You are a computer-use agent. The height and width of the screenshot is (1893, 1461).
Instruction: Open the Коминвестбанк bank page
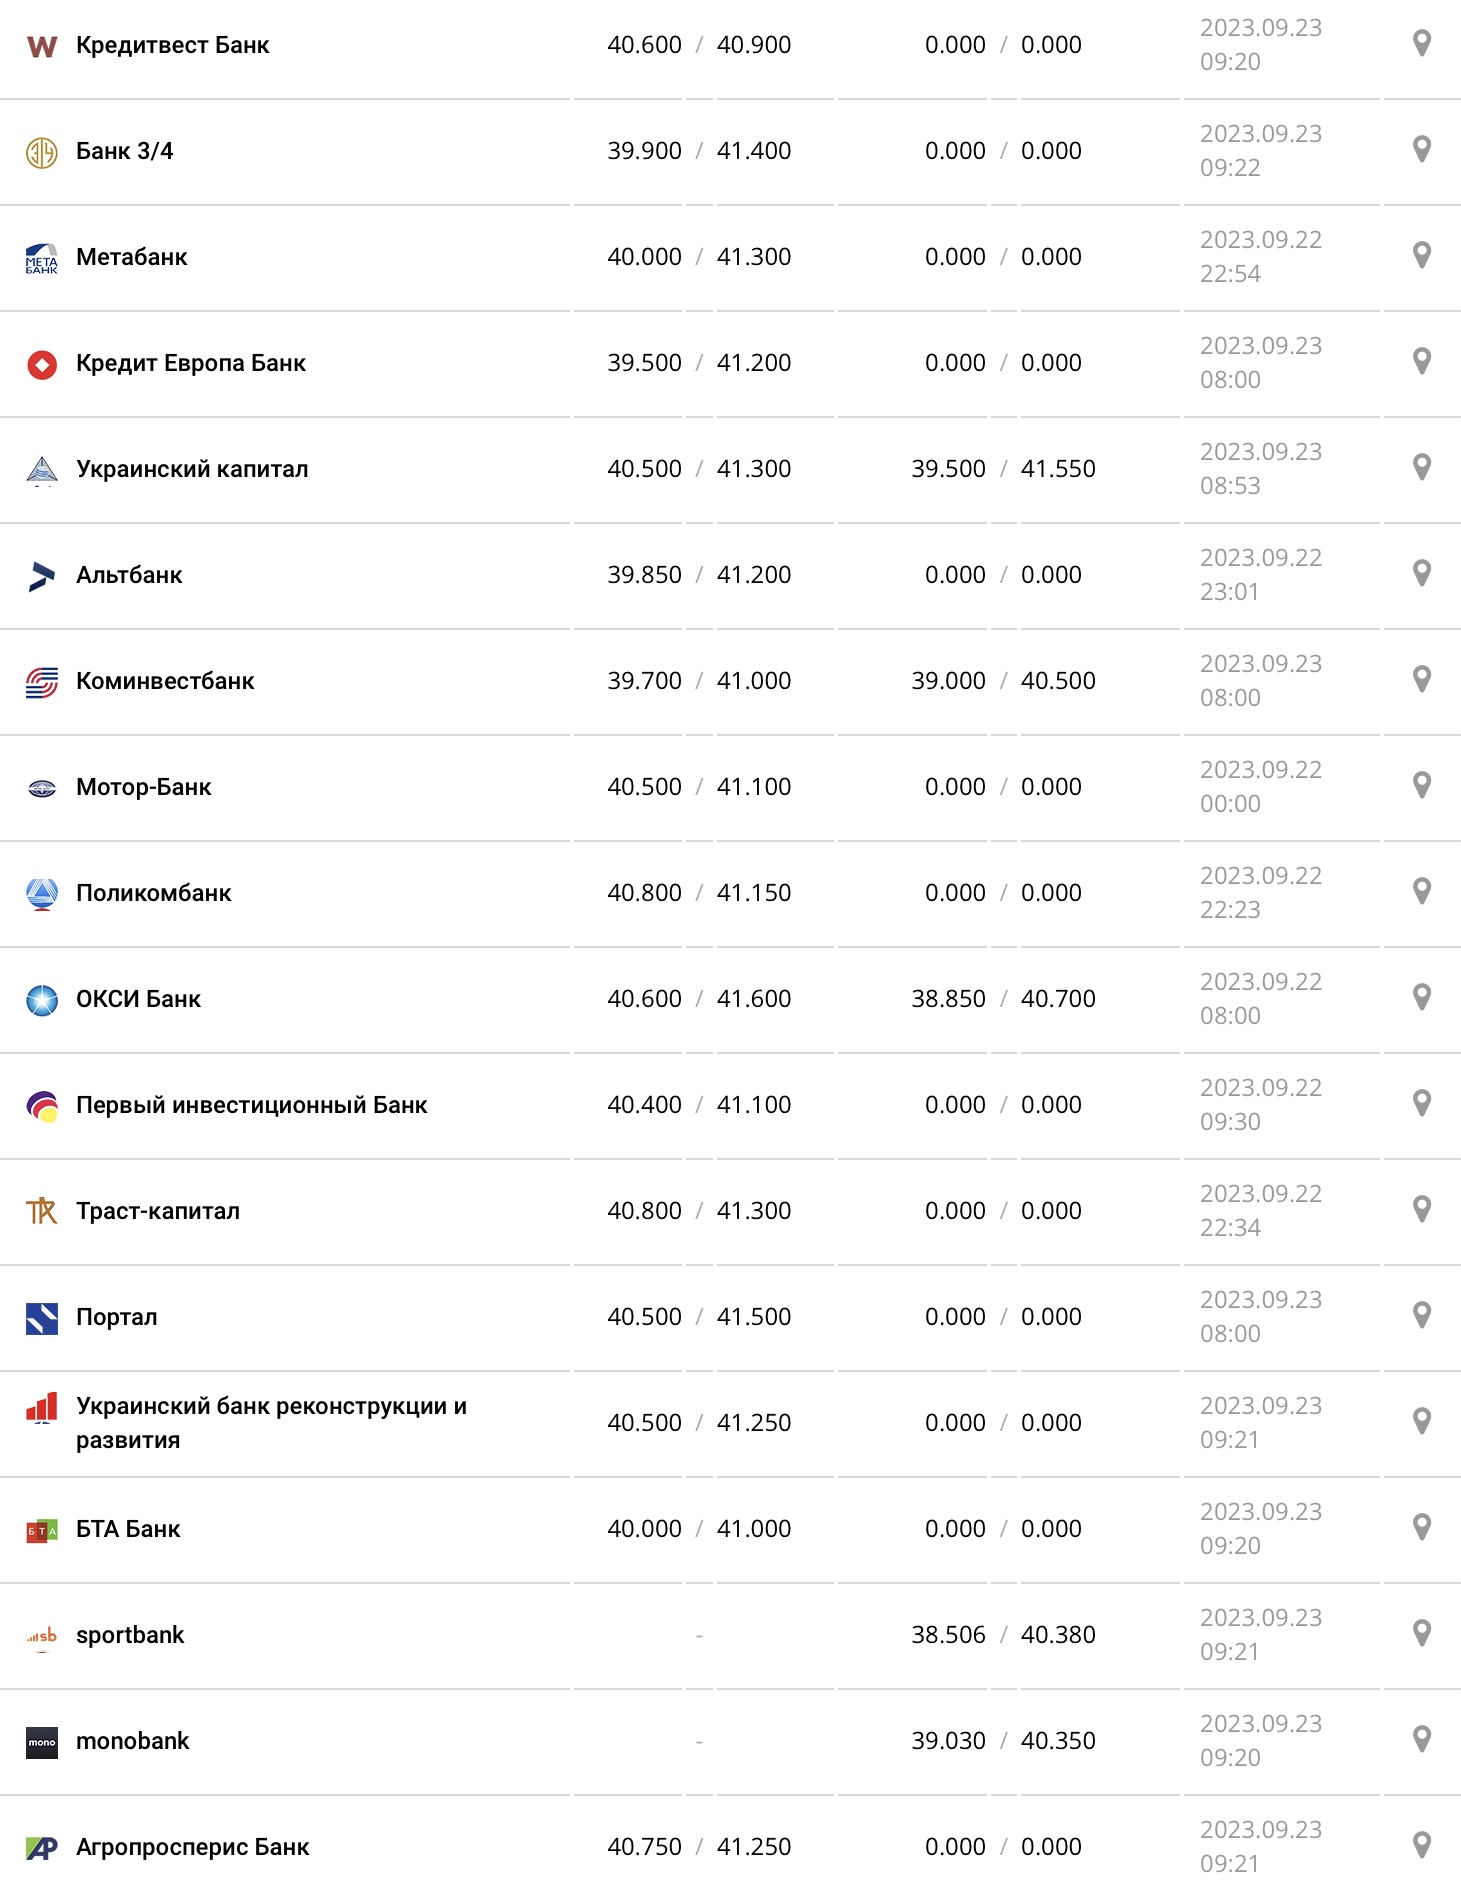point(166,680)
